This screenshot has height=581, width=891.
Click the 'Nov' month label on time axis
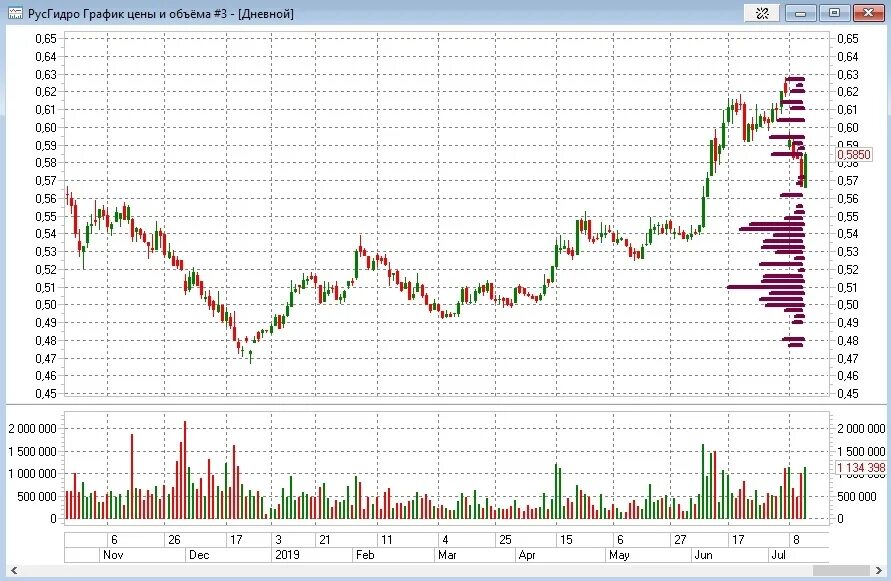113,555
